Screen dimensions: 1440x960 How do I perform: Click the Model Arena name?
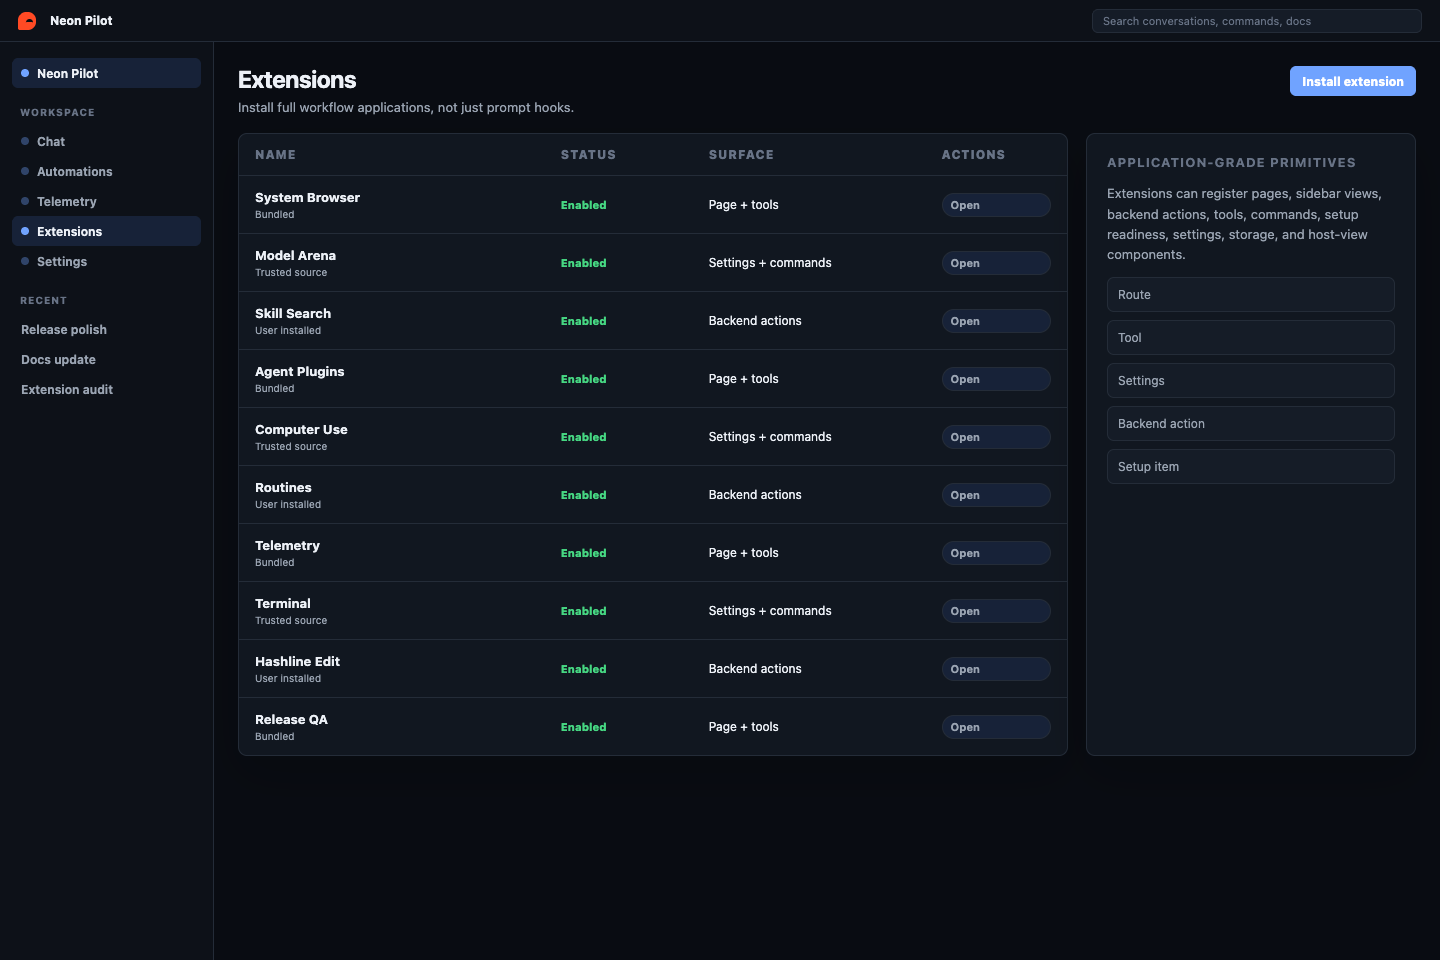tap(295, 256)
